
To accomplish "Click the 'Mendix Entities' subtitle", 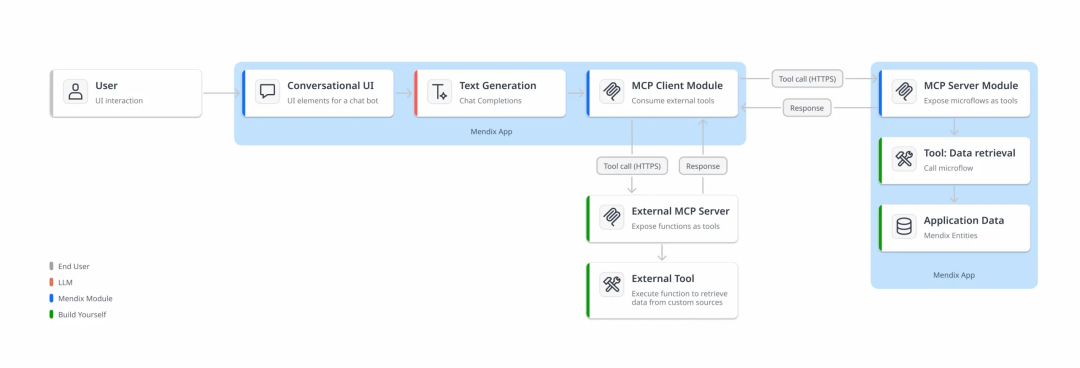I will coord(950,236).
